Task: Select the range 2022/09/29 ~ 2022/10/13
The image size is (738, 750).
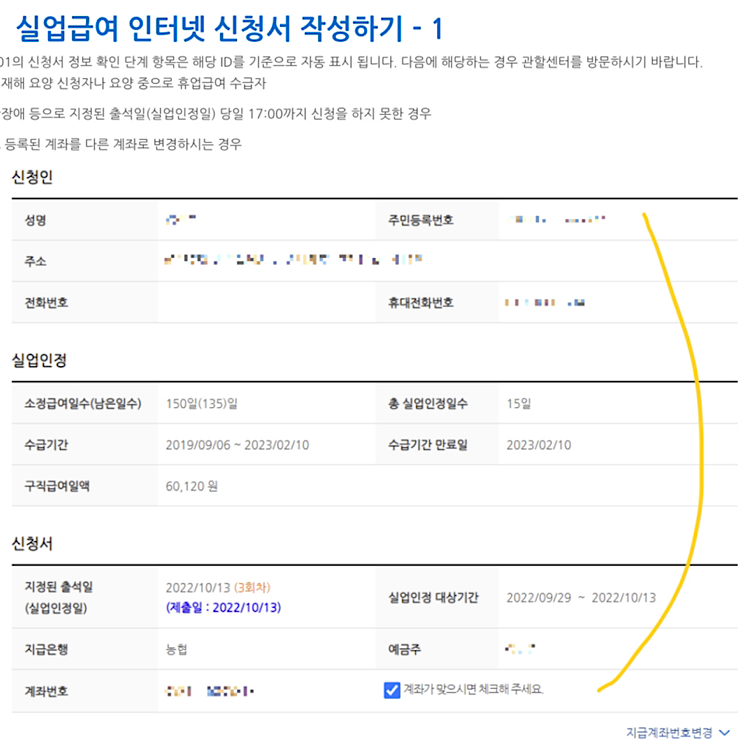Action: pos(581,598)
